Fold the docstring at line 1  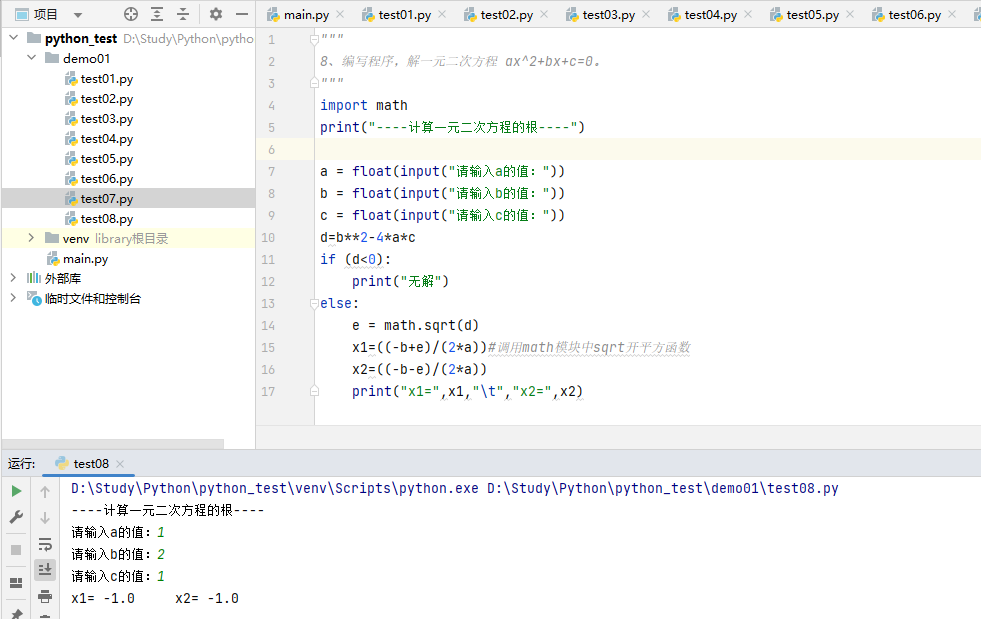tap(314, 39)
